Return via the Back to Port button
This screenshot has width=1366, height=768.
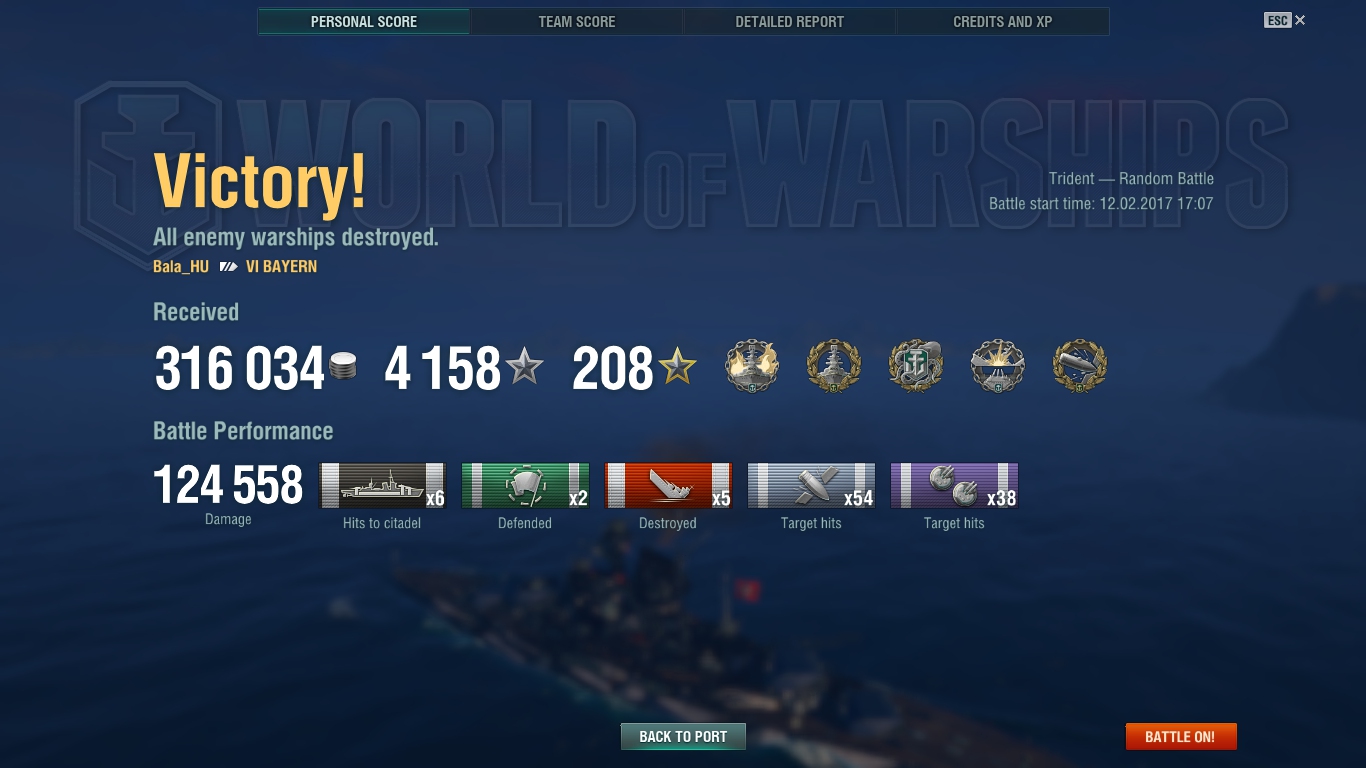click(683, 737)
